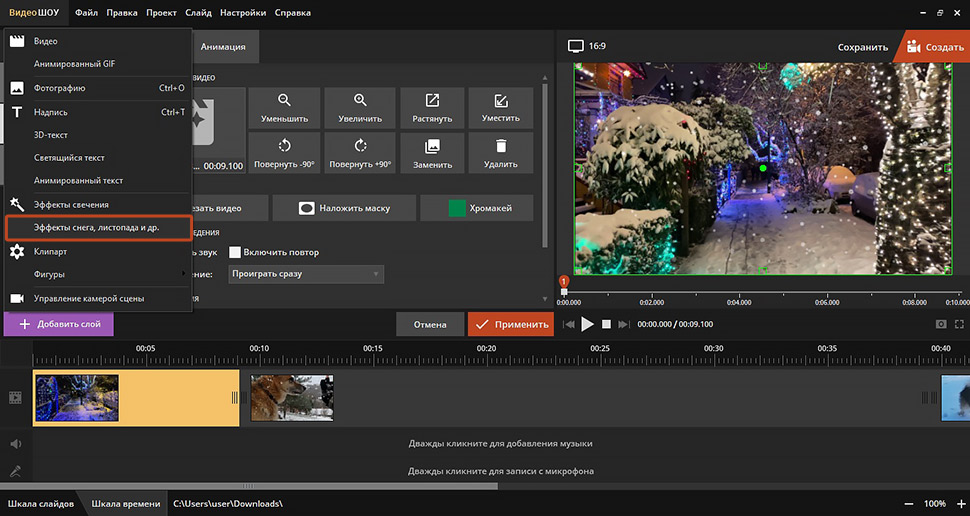Open fullscreen preview icon
This screenshot has height=516, width=970.
[959, 324]
